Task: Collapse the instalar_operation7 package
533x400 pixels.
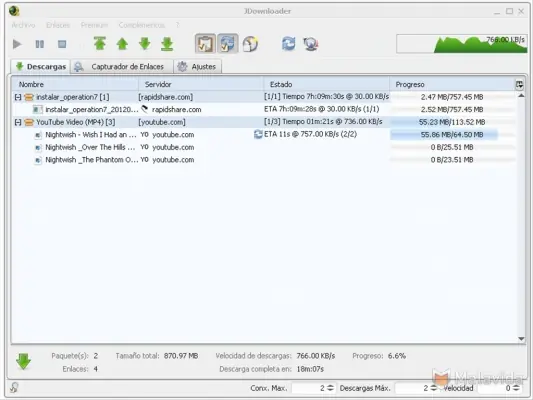Action: [18, 97]
